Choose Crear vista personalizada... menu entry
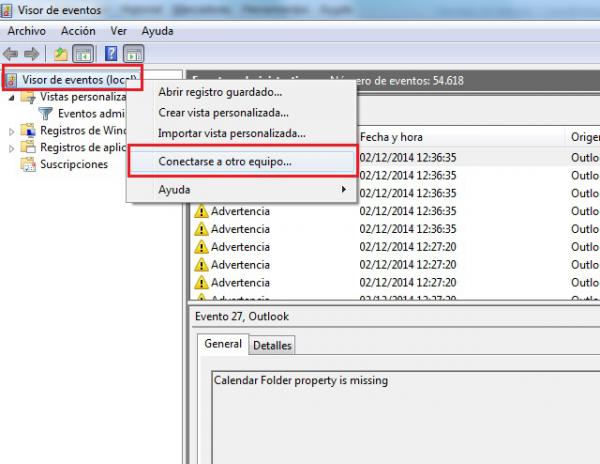Viewport: 600px width, 464px height. (x=241, y=113)
